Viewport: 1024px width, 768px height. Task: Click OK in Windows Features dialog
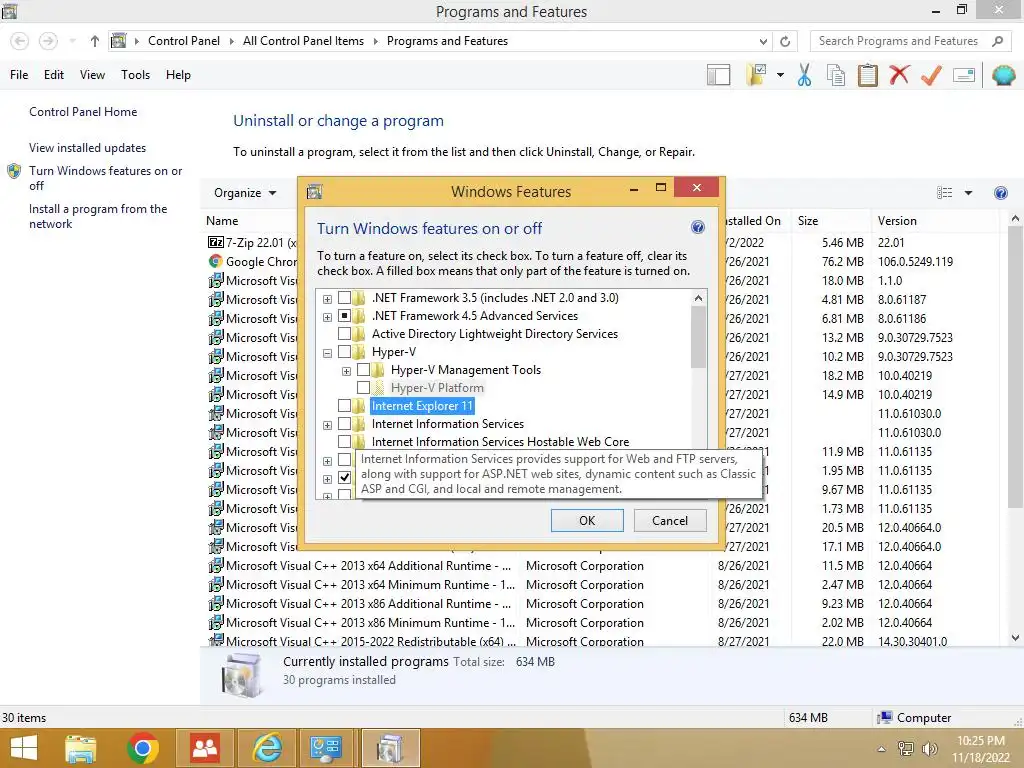pyautogui.click(x=587, y=520)
